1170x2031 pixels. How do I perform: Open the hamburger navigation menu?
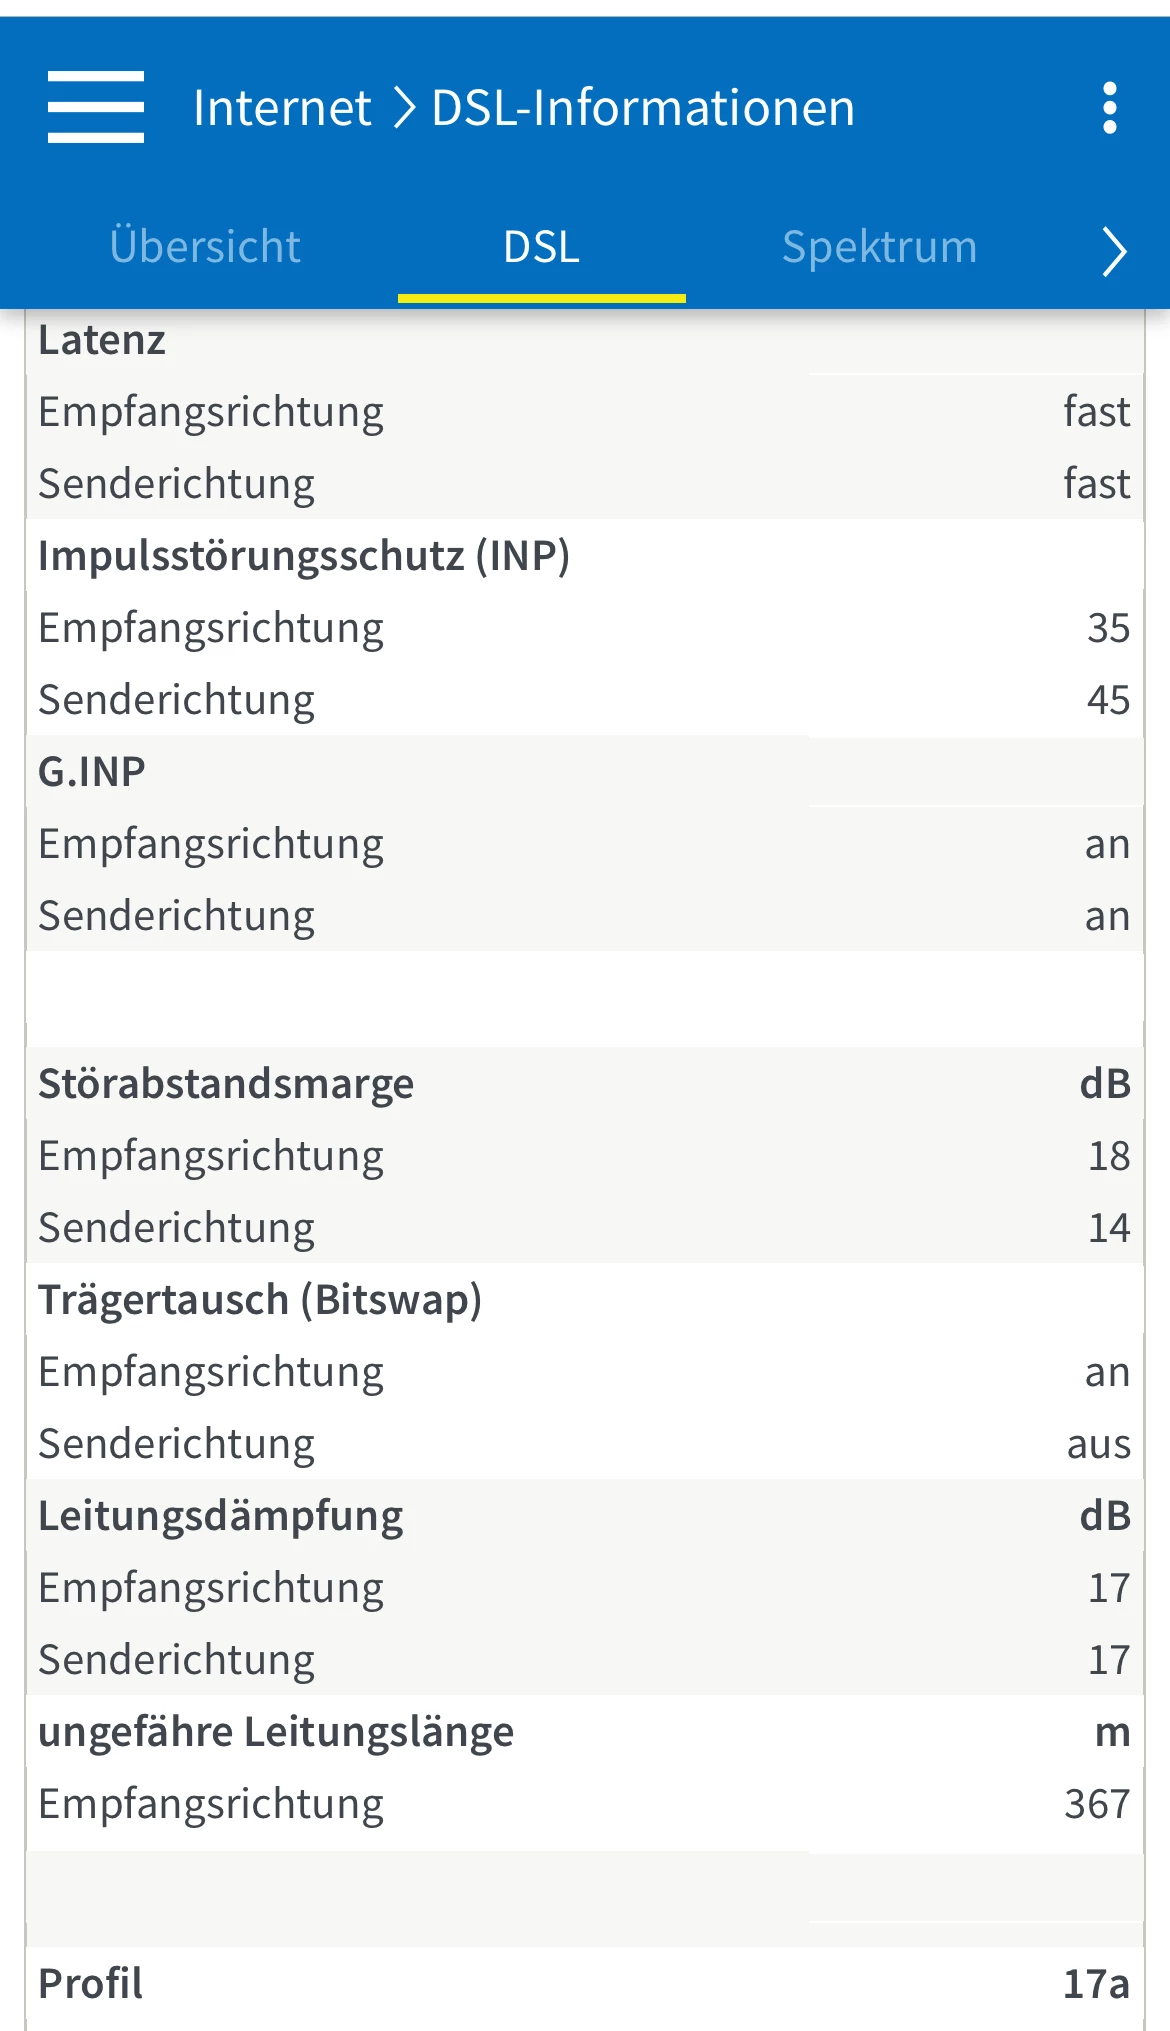click(96, 107)
